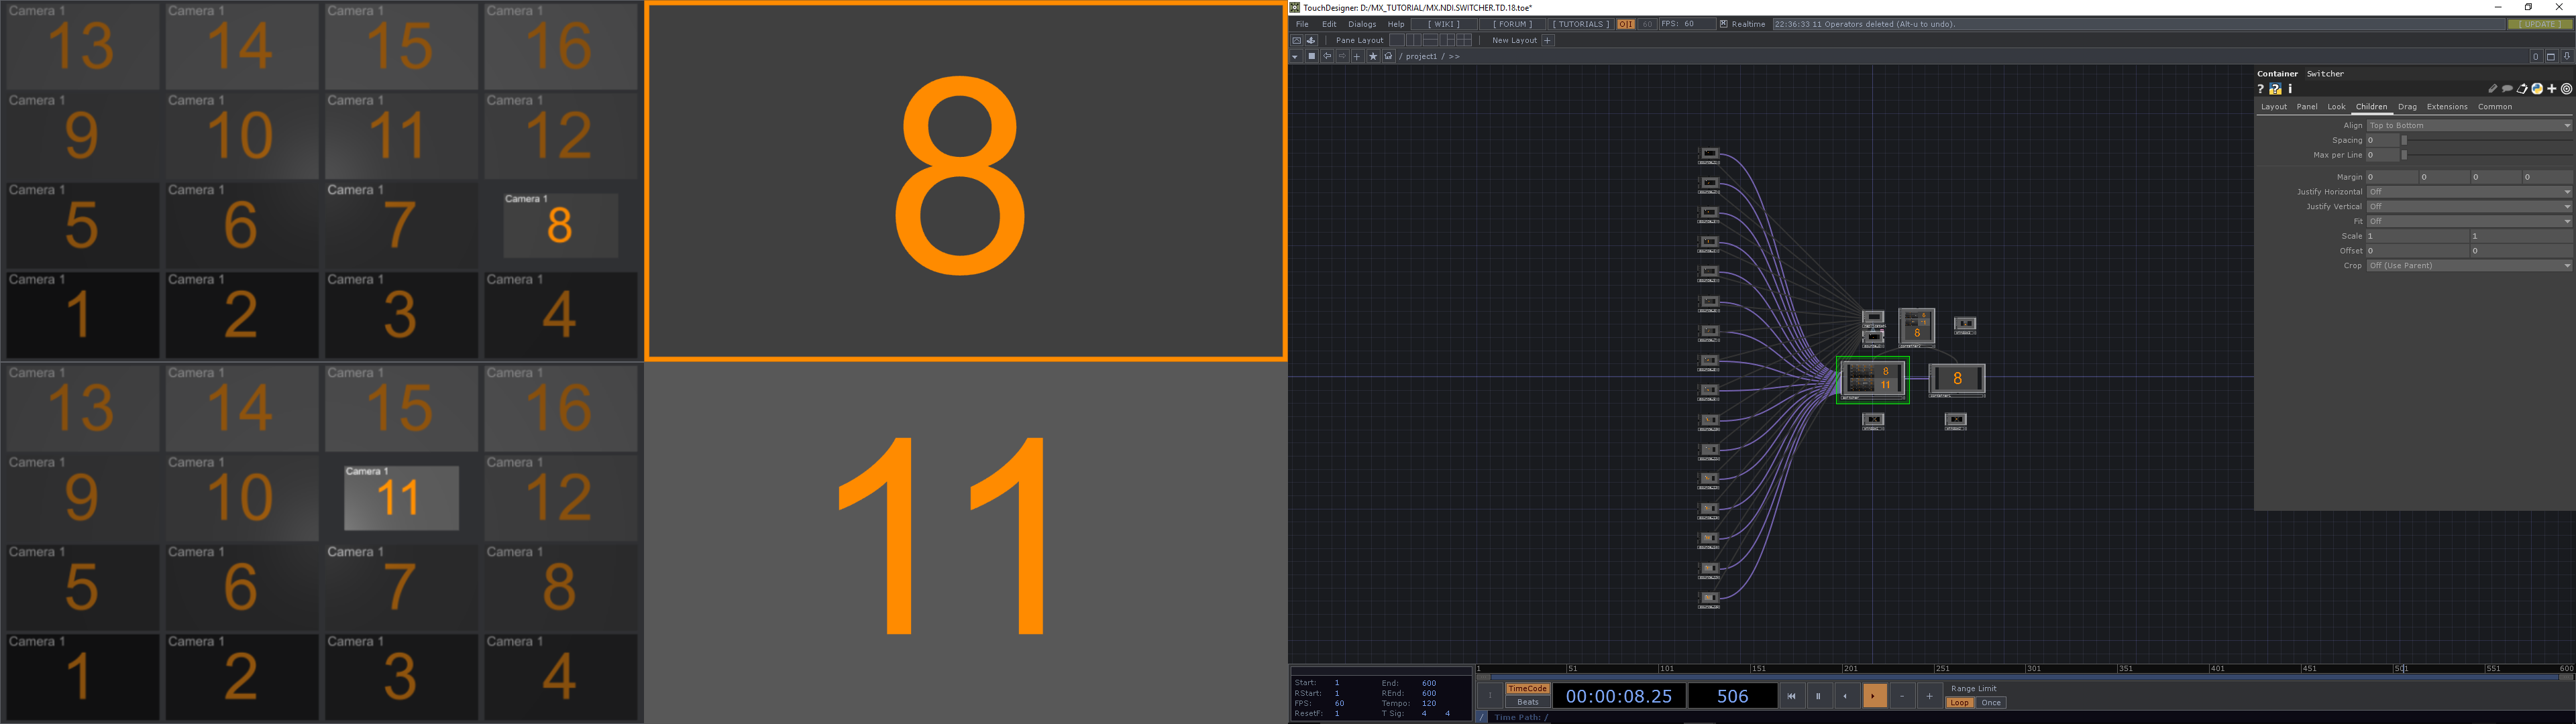Select the top-bottom split pane layout
The height and width of the screenshot is (724, 2576).
(1430, 40)
